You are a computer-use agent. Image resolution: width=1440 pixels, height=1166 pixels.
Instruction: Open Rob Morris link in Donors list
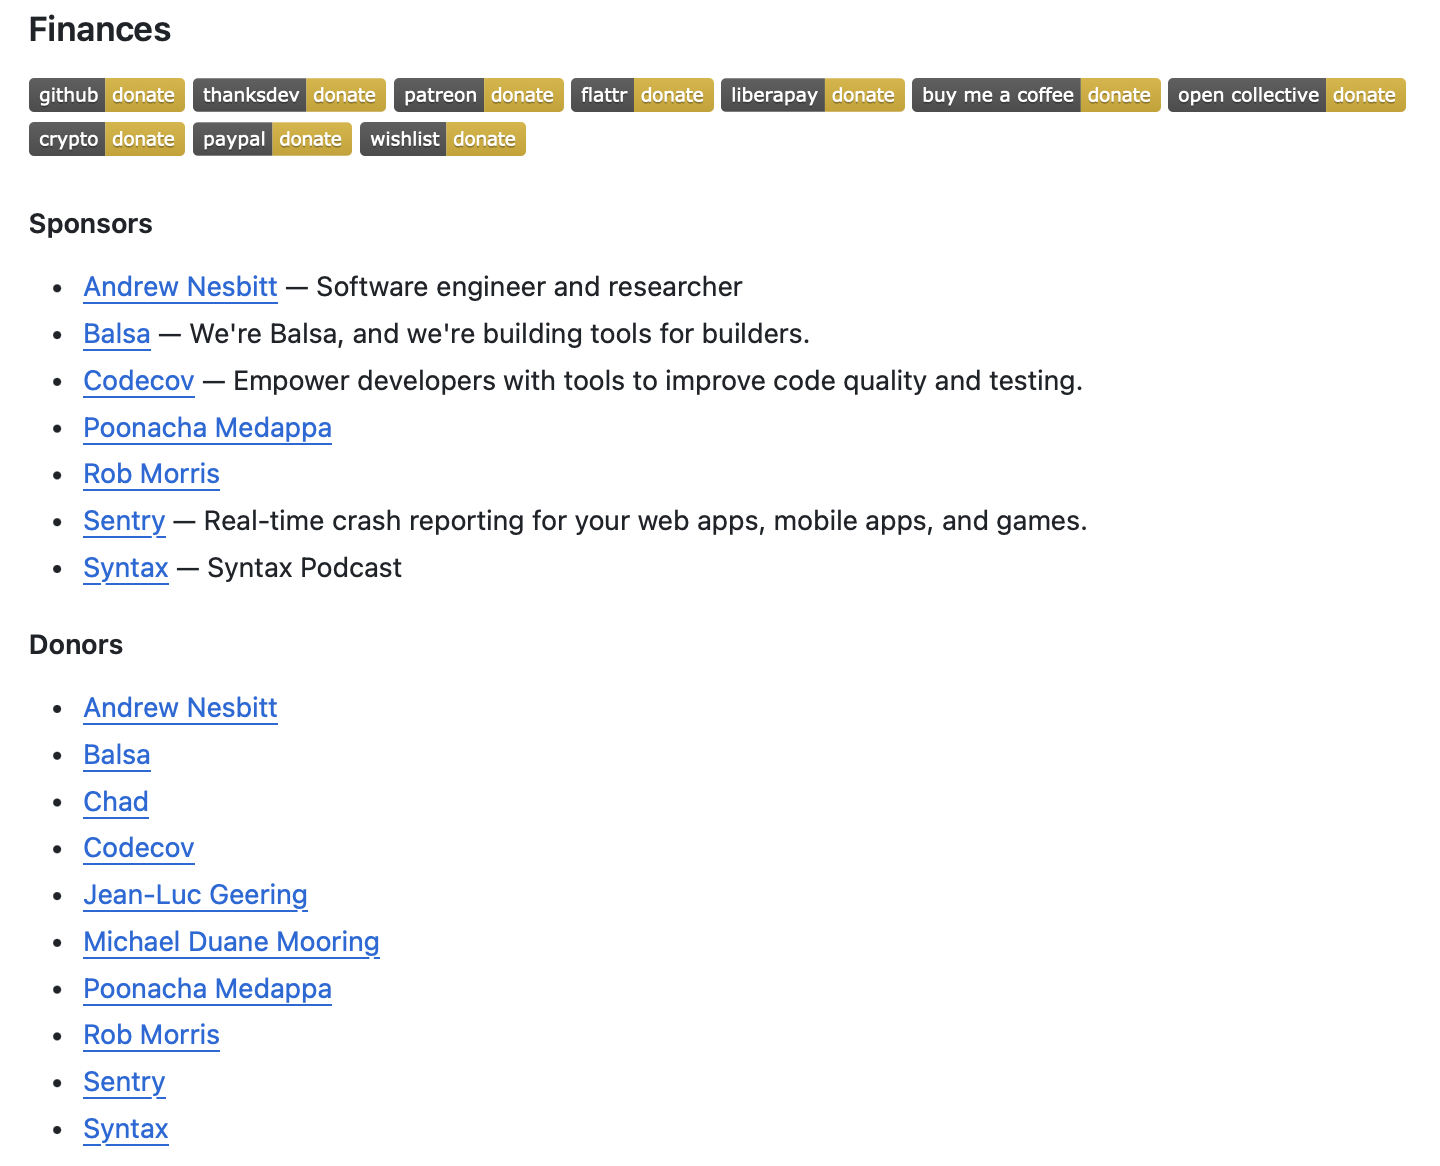152,1035
